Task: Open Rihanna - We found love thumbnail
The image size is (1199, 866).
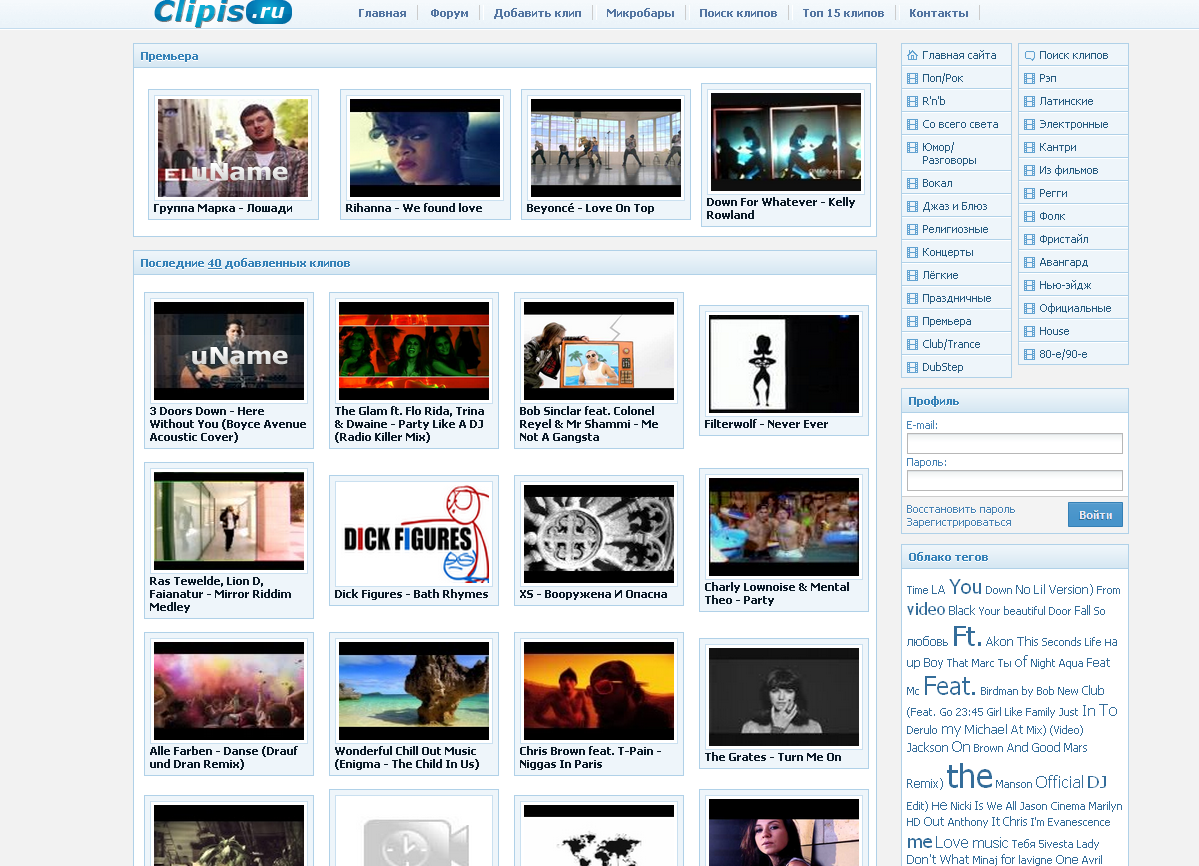Action: coord(424,148)
